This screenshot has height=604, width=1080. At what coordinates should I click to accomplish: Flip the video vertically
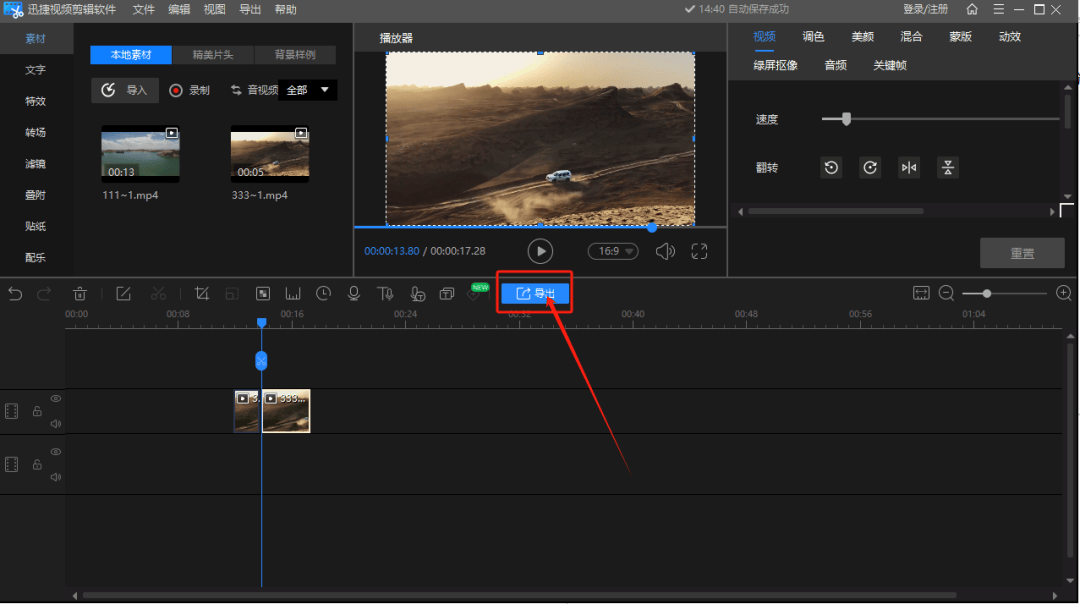coord(948,168)
